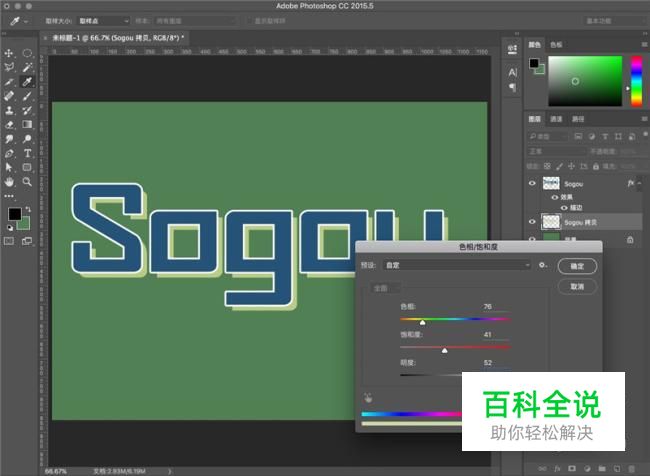Toggle Quick Mask mode icon
The width and height of the screenshot is (650, 476).
pyautogui.click(x=9, y=241)
